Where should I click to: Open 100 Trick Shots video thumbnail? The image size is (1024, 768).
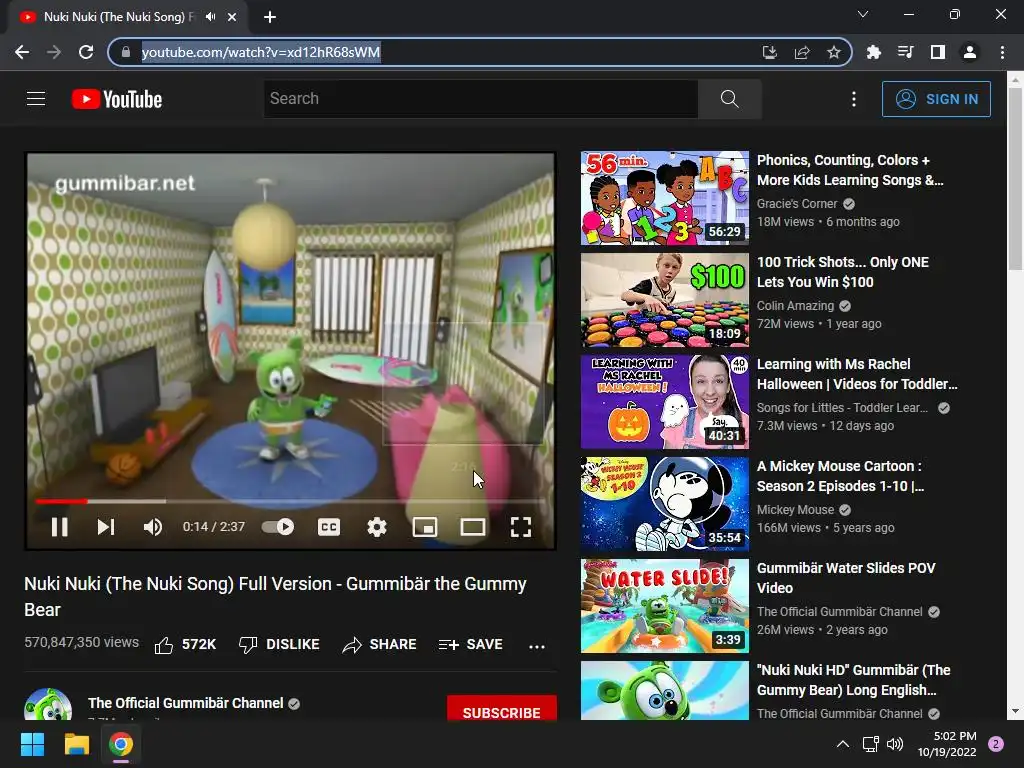[665, 300]
